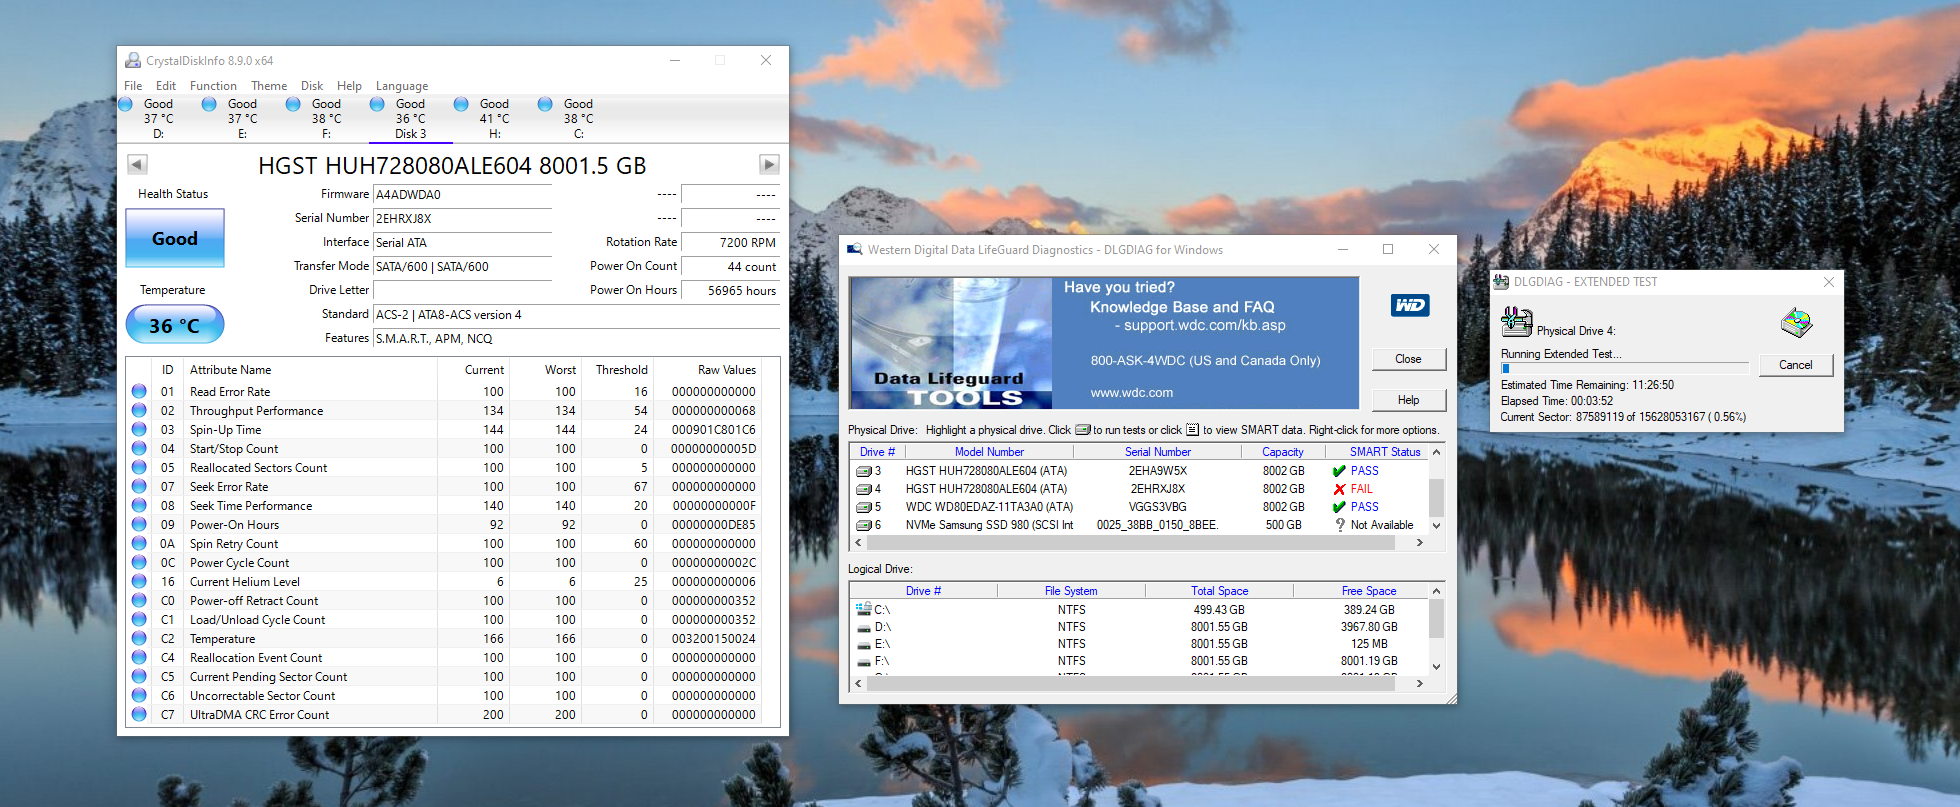Go to the next disk with the right arrow
The height and width of the screenshot is (807, 1960).
pyautogui.click(x=769, y=164)
